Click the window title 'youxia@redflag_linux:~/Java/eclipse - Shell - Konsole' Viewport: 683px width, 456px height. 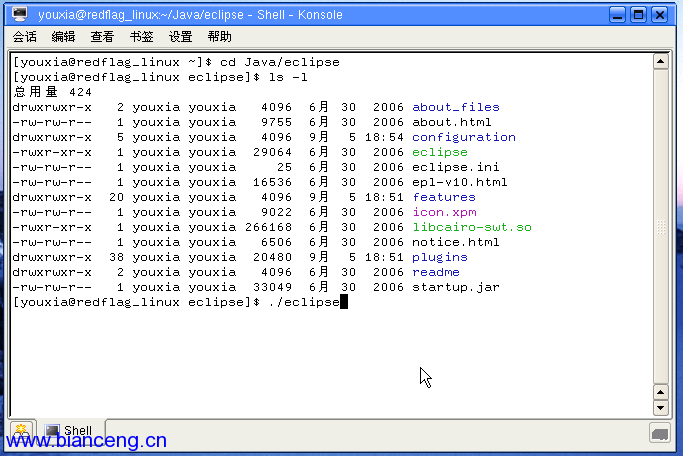(190, 15)
